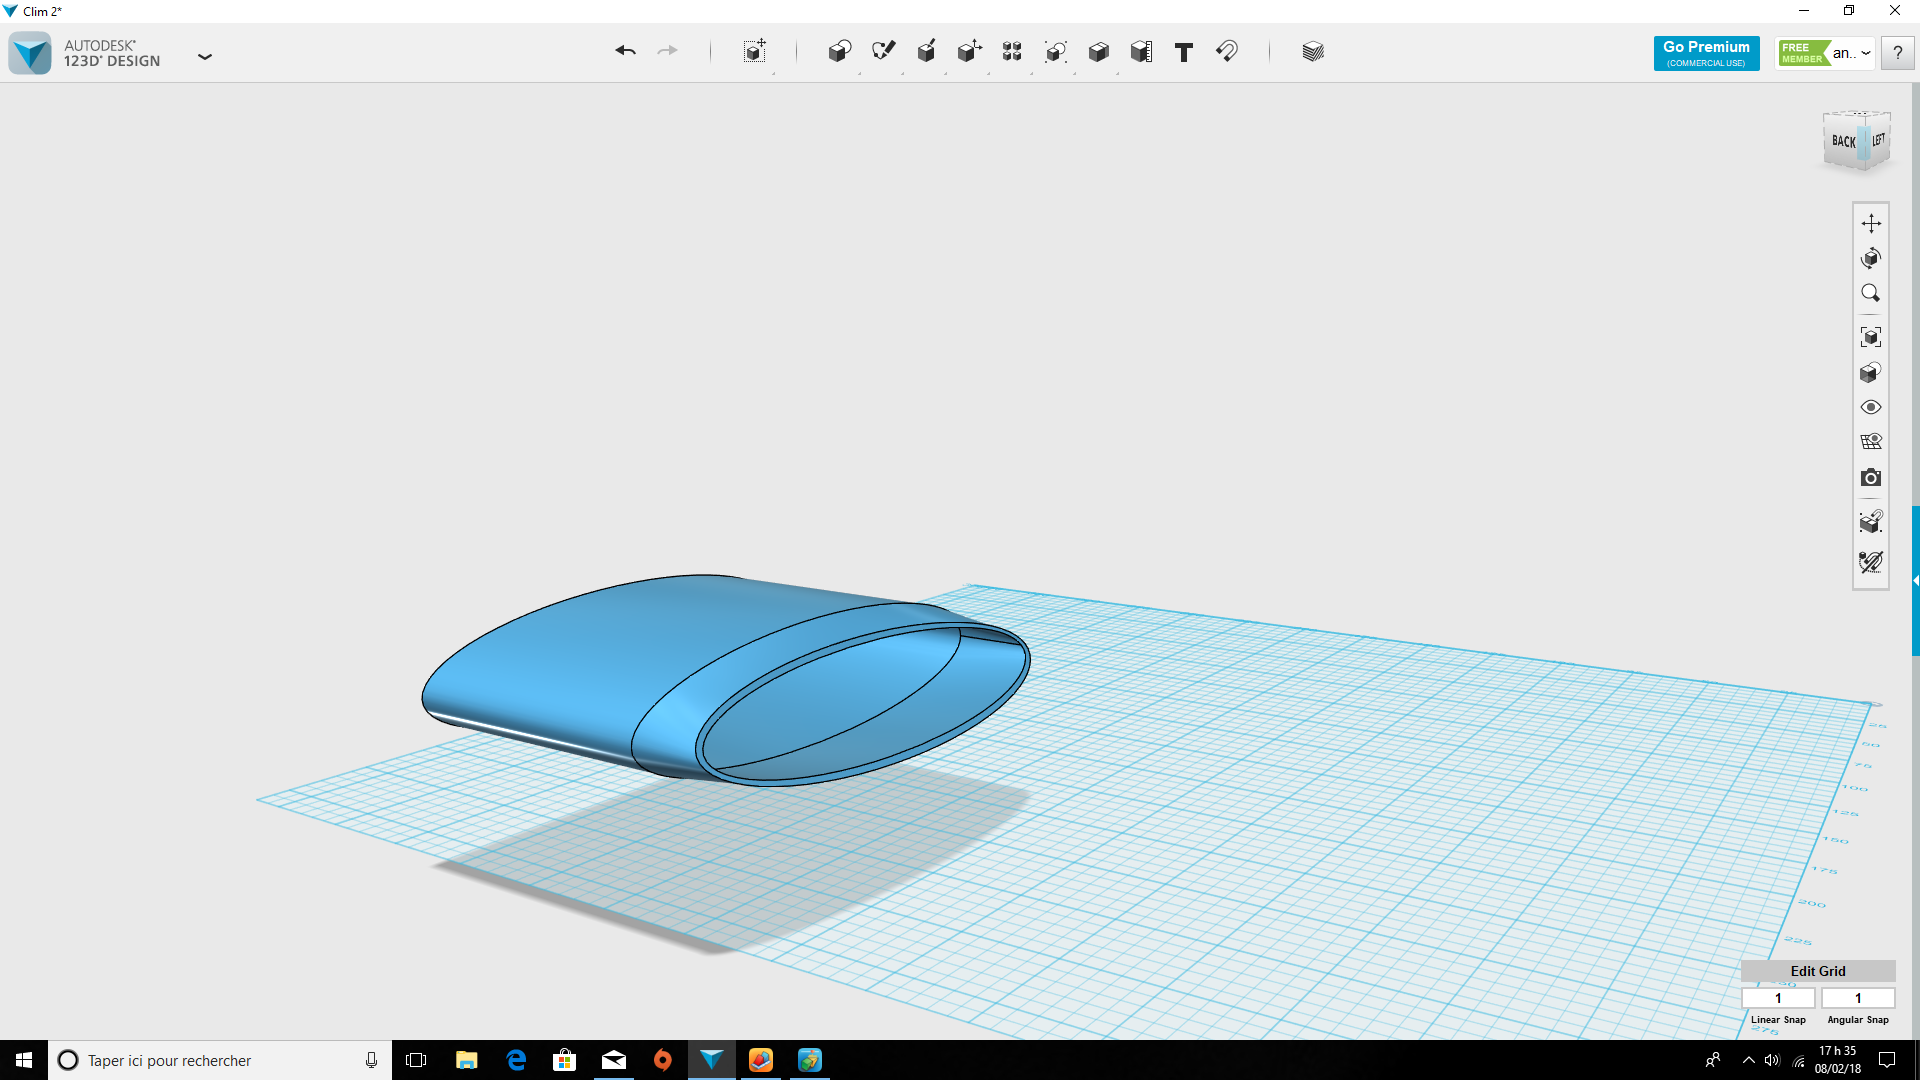Toggle solids visibility eye icon
Image resolution: width=1920 pixels, height=1080 pixels.
tap(1871, 407)
